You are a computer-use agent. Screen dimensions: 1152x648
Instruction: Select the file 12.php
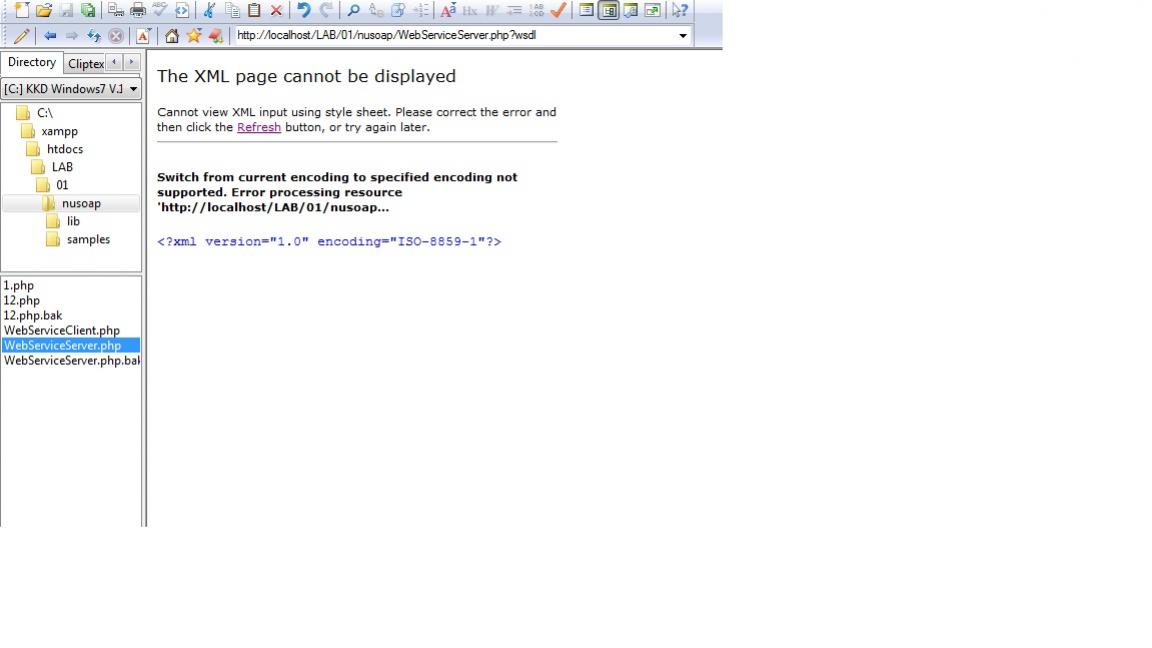pos(21,300)
